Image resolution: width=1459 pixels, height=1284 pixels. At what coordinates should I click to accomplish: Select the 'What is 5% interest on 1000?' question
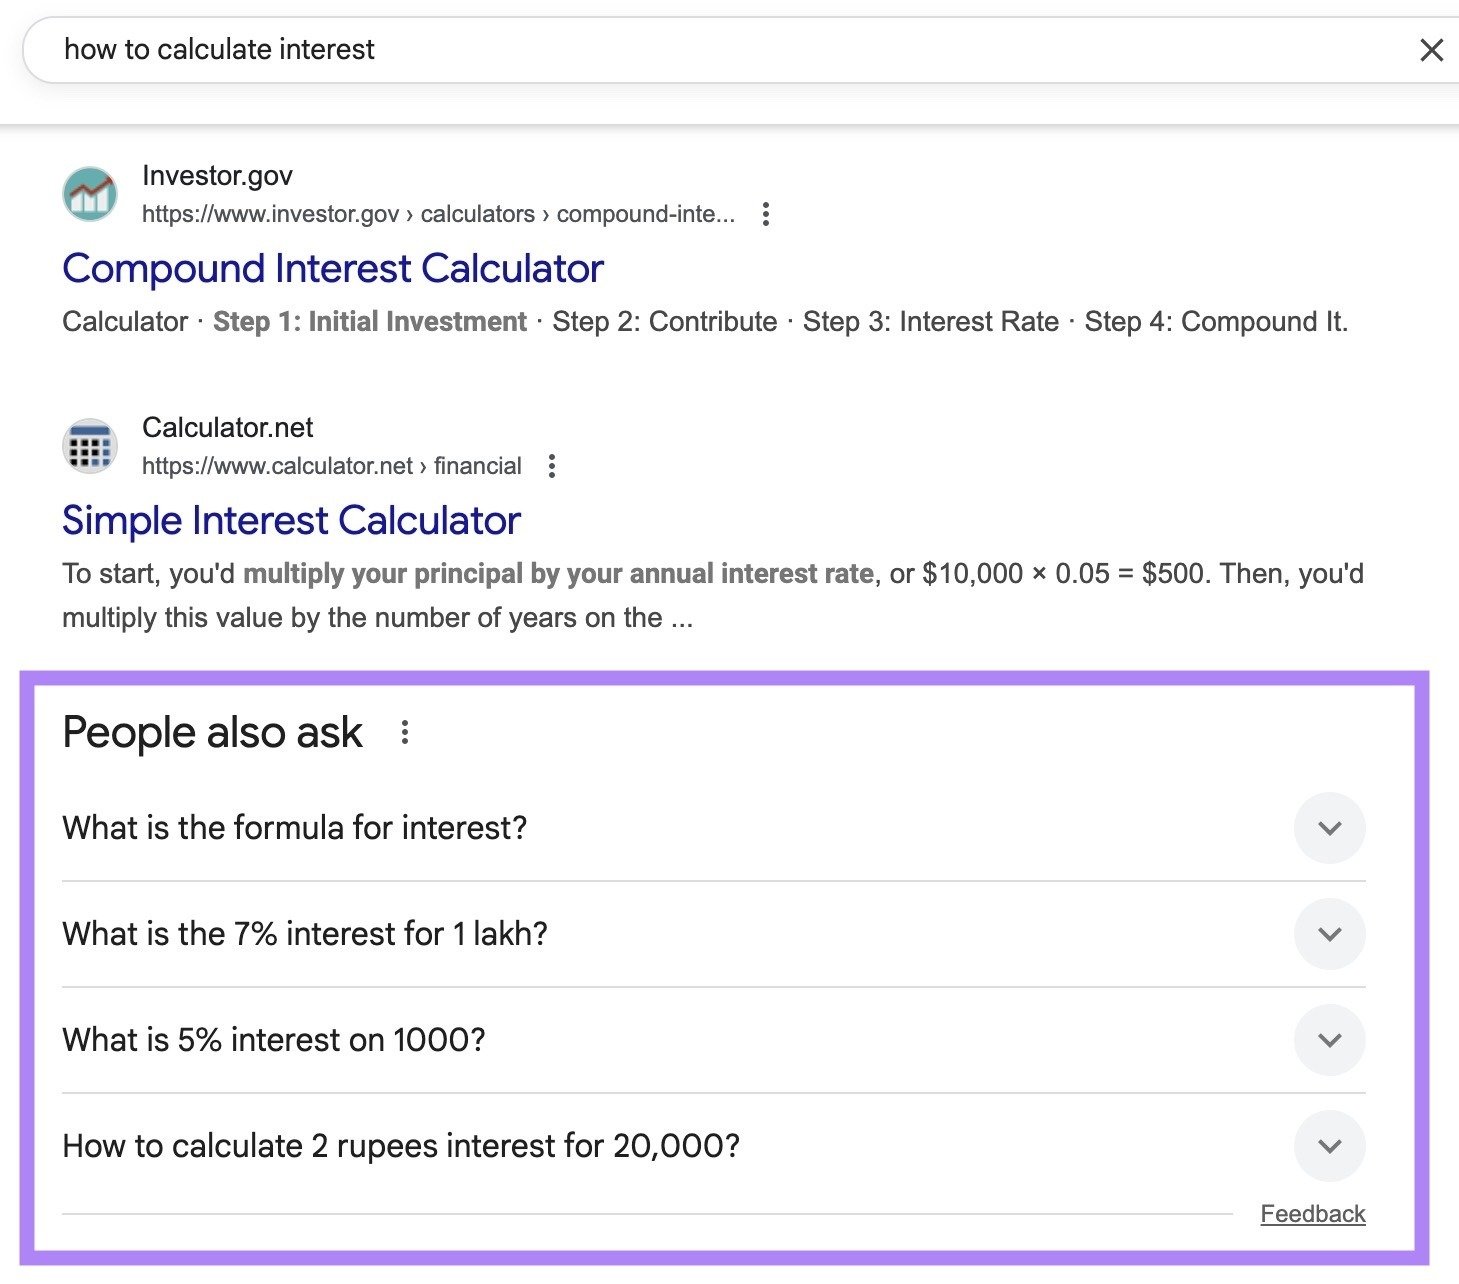point(274,1040)
